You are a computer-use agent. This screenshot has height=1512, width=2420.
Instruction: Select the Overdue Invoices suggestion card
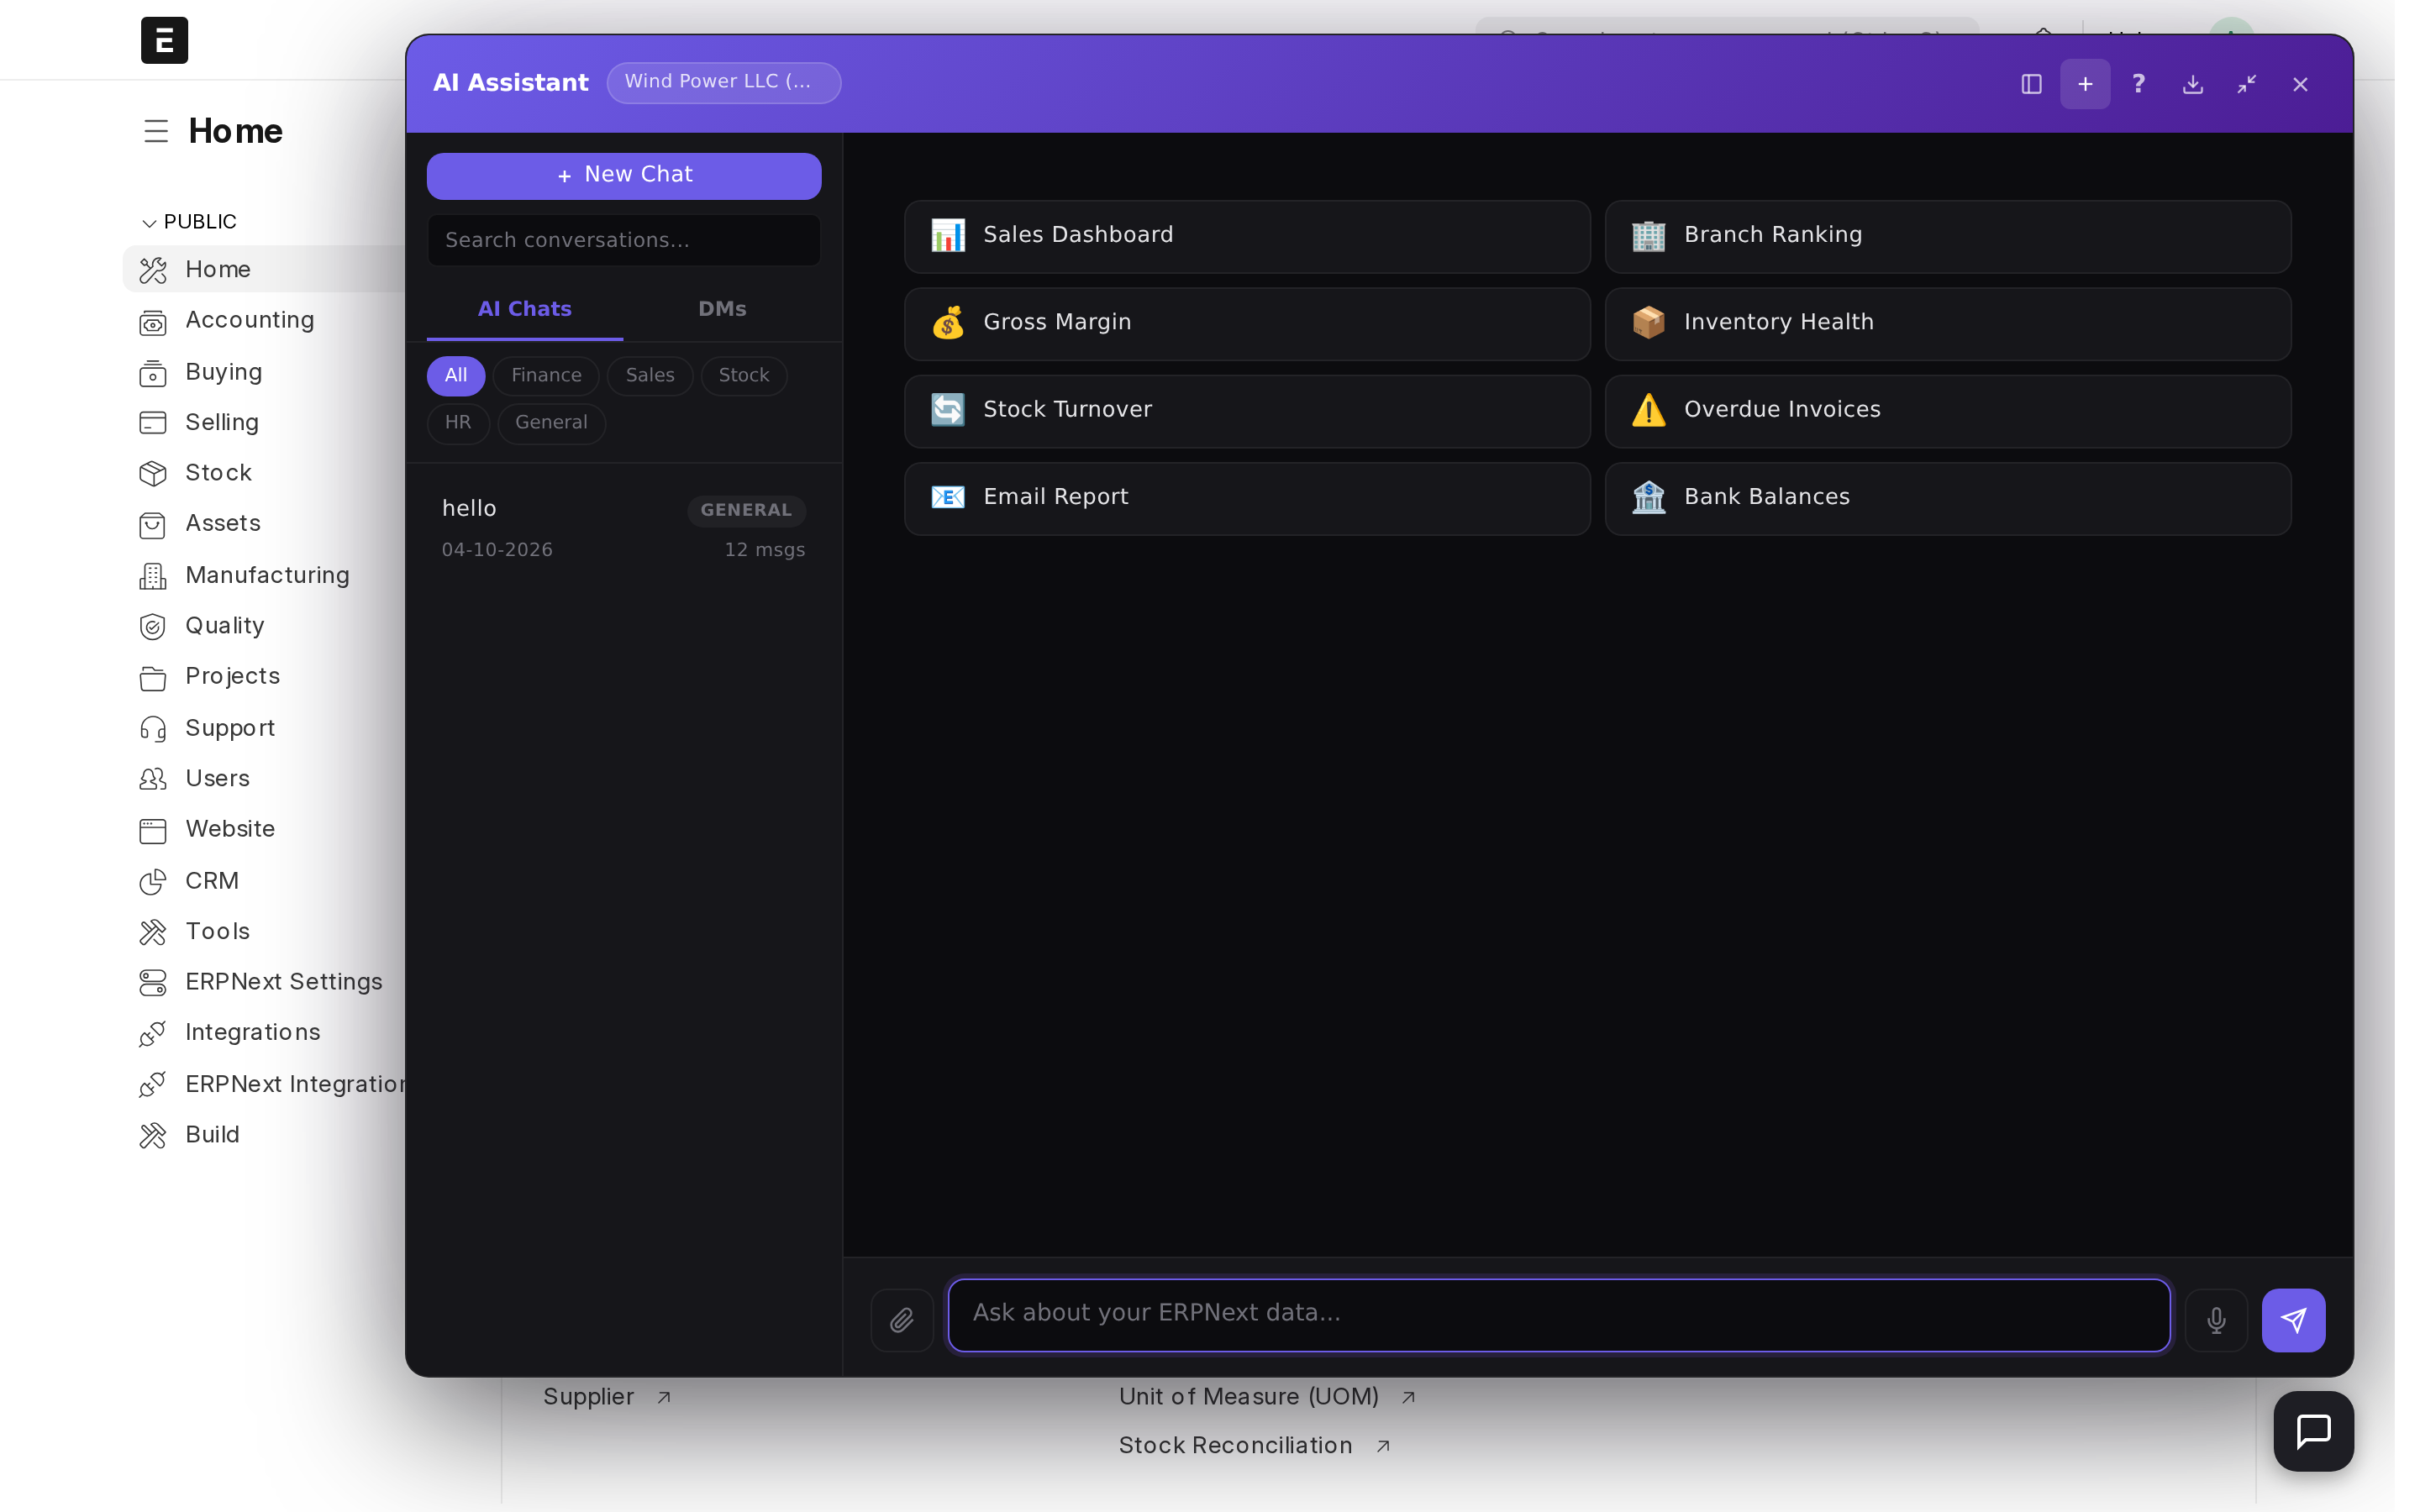pyautogui.click(x=1946, y=410)
